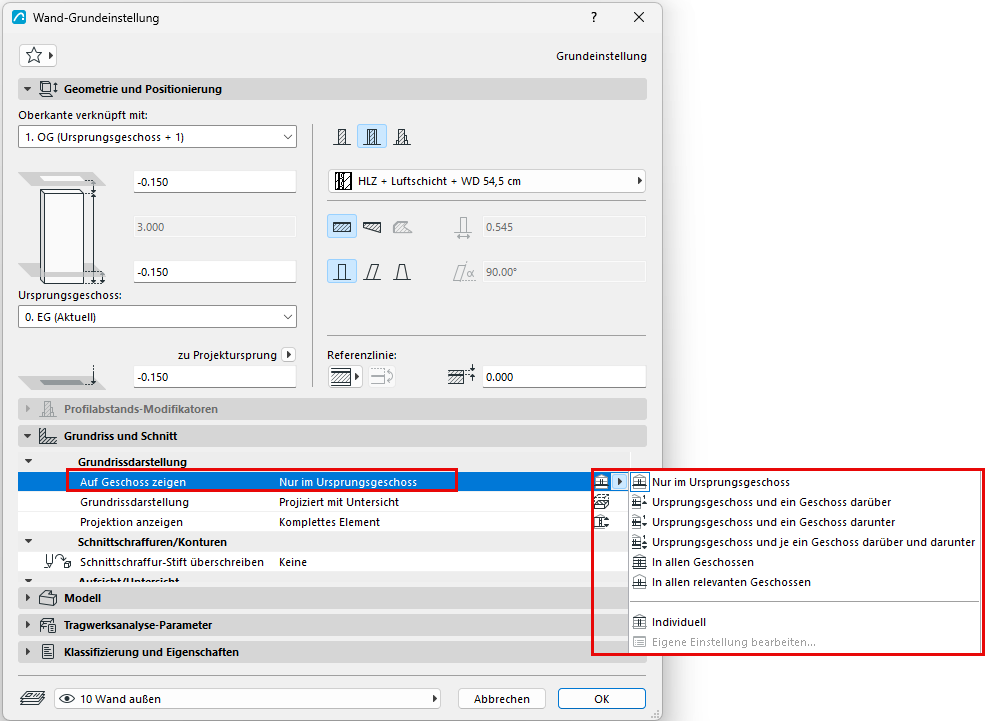Open the HLZ + Luftschicht composite selector
The width and height of the screenshot is (985, 721).
[487, 182]
